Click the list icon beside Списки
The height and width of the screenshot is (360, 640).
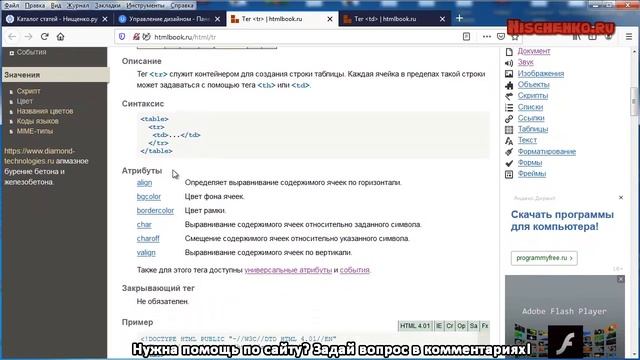click(x=509, y=107)
